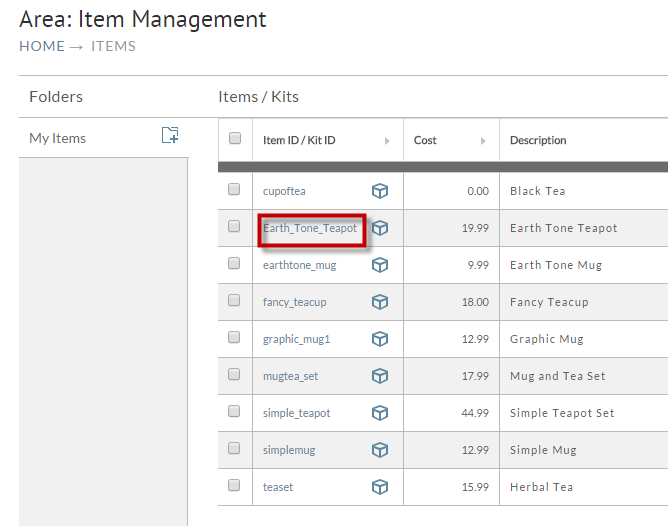Select ITEMS in the breadcrumb trail
Image resolution: width=668 pixels, height=526 pixels.
pyautogui.click(x=113, y=46)
